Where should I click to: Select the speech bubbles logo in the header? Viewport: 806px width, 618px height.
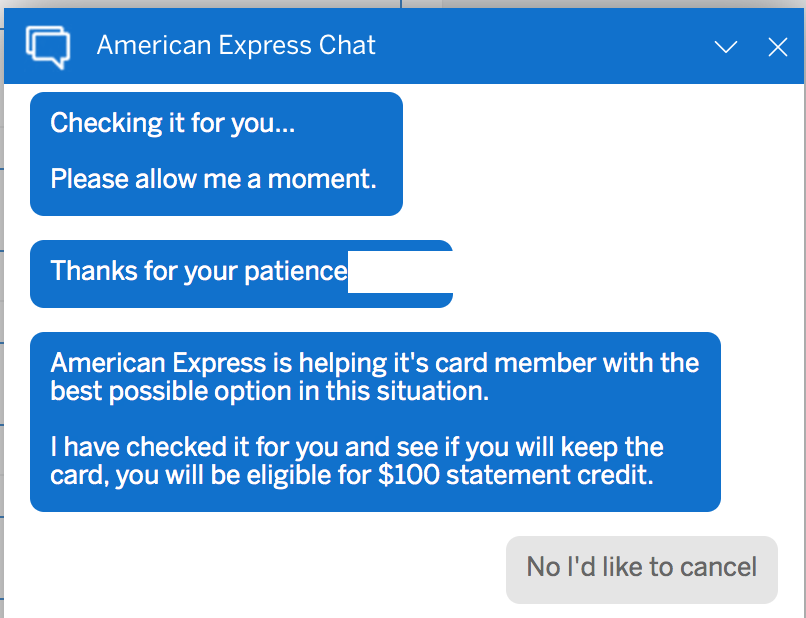point(48,45)
